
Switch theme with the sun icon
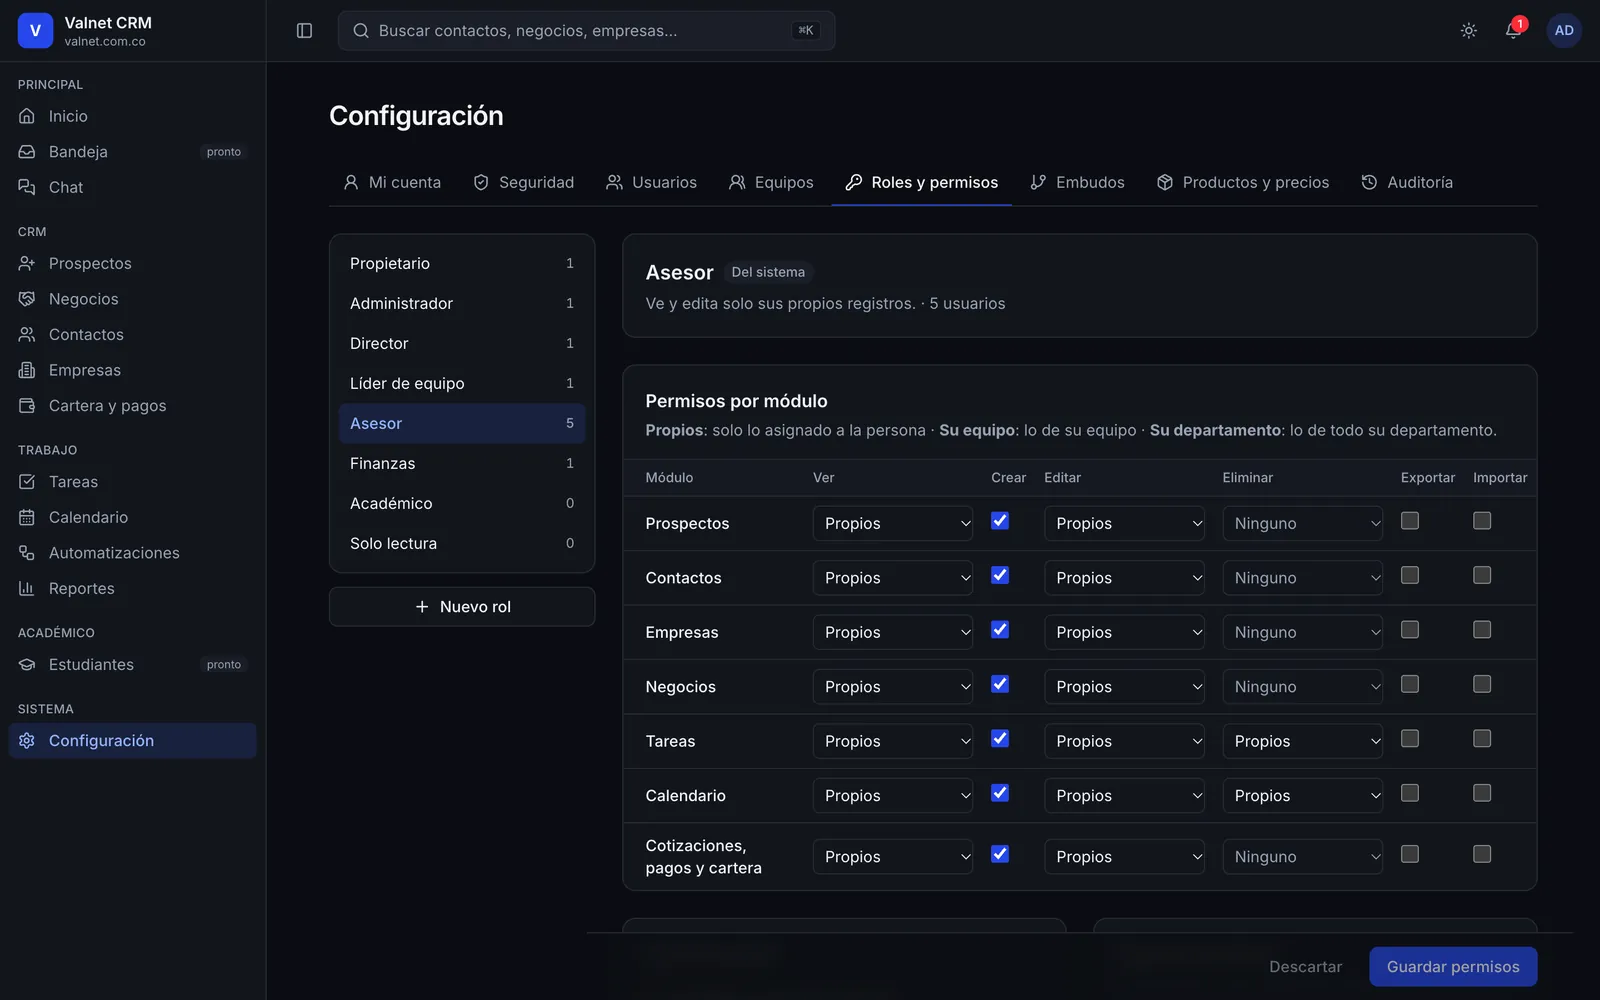[1468, 31]
